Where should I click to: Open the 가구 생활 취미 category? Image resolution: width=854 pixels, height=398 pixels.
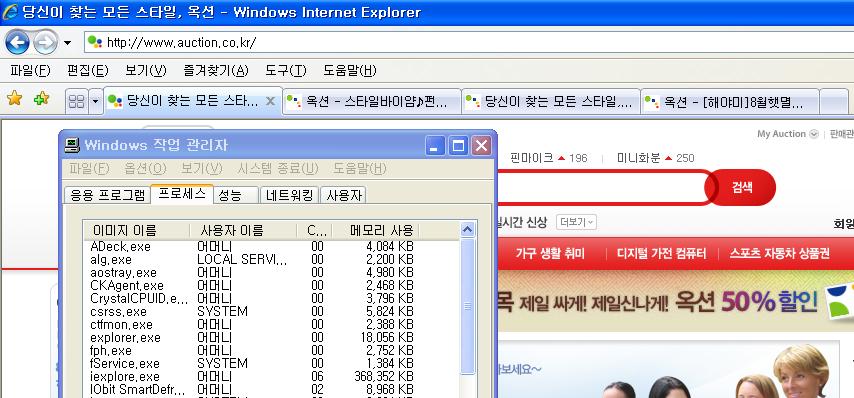click(x=550, y=254)
